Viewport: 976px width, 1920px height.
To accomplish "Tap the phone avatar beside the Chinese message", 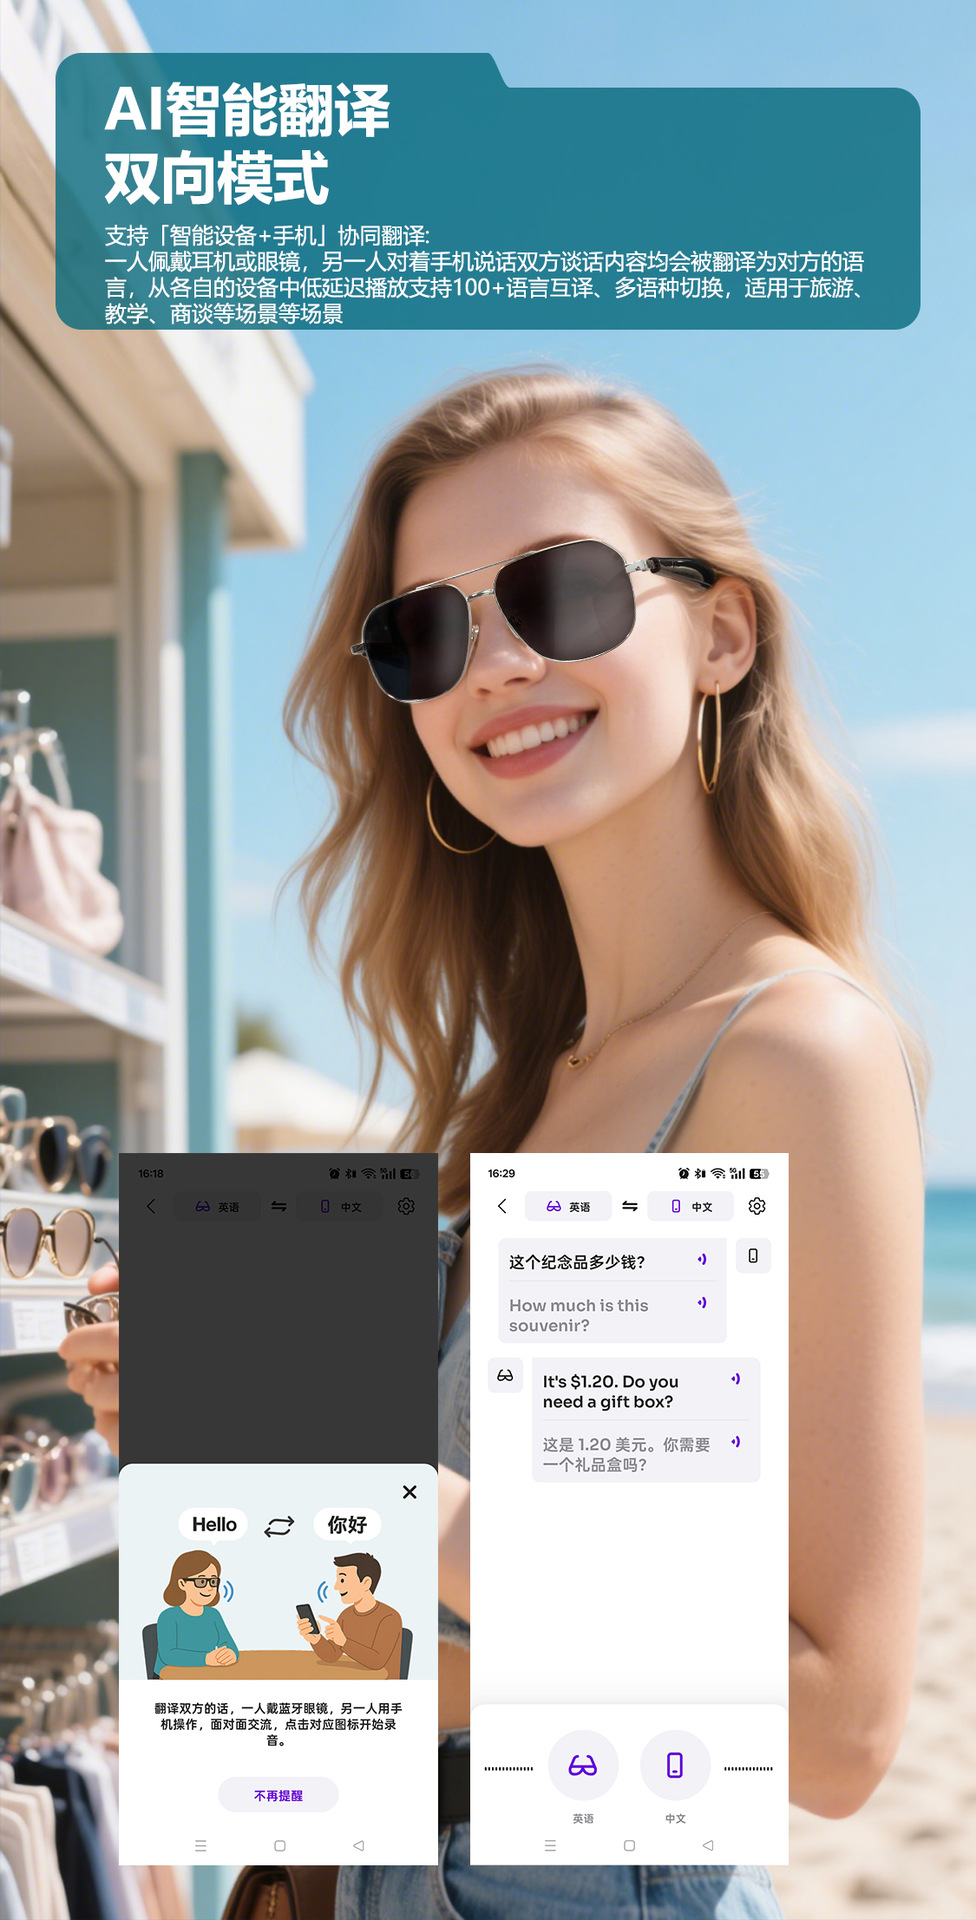I will click(753, 1256).
